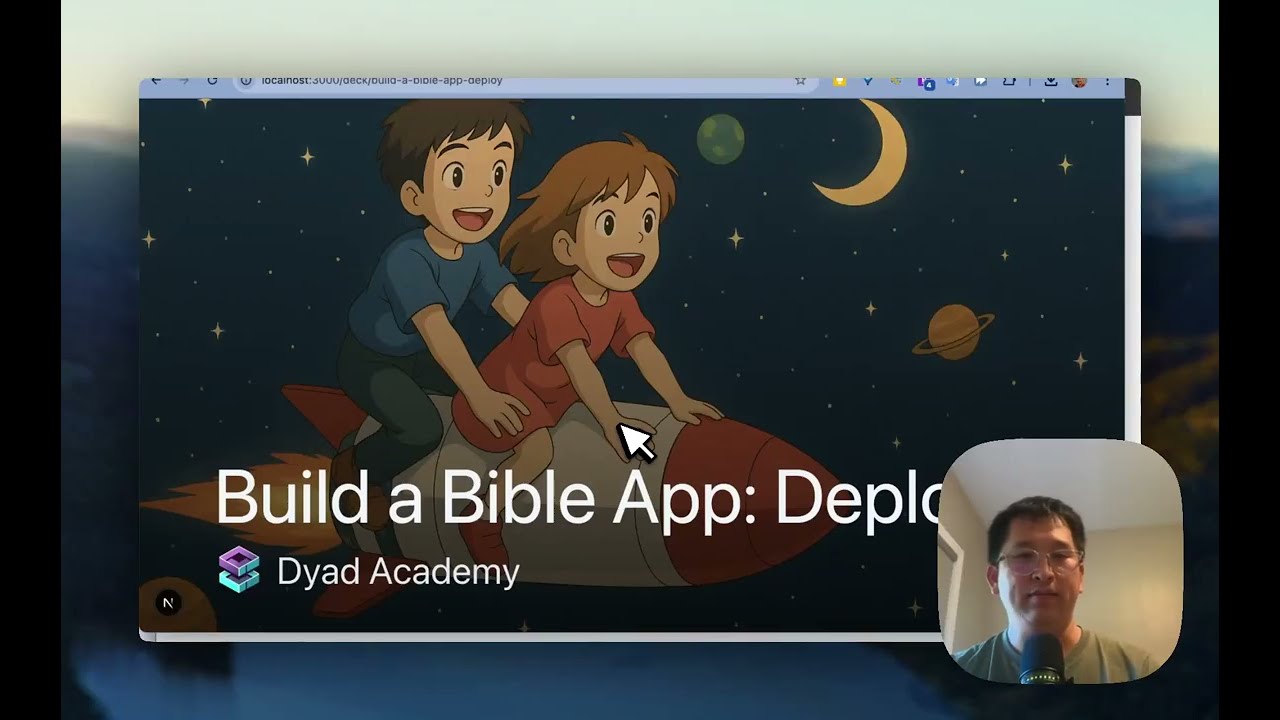This screenshot has width=1280, height=720.
Task: Click the Dyad Academy logo icon
Action: pyautogui.click(x=239, y=570)
